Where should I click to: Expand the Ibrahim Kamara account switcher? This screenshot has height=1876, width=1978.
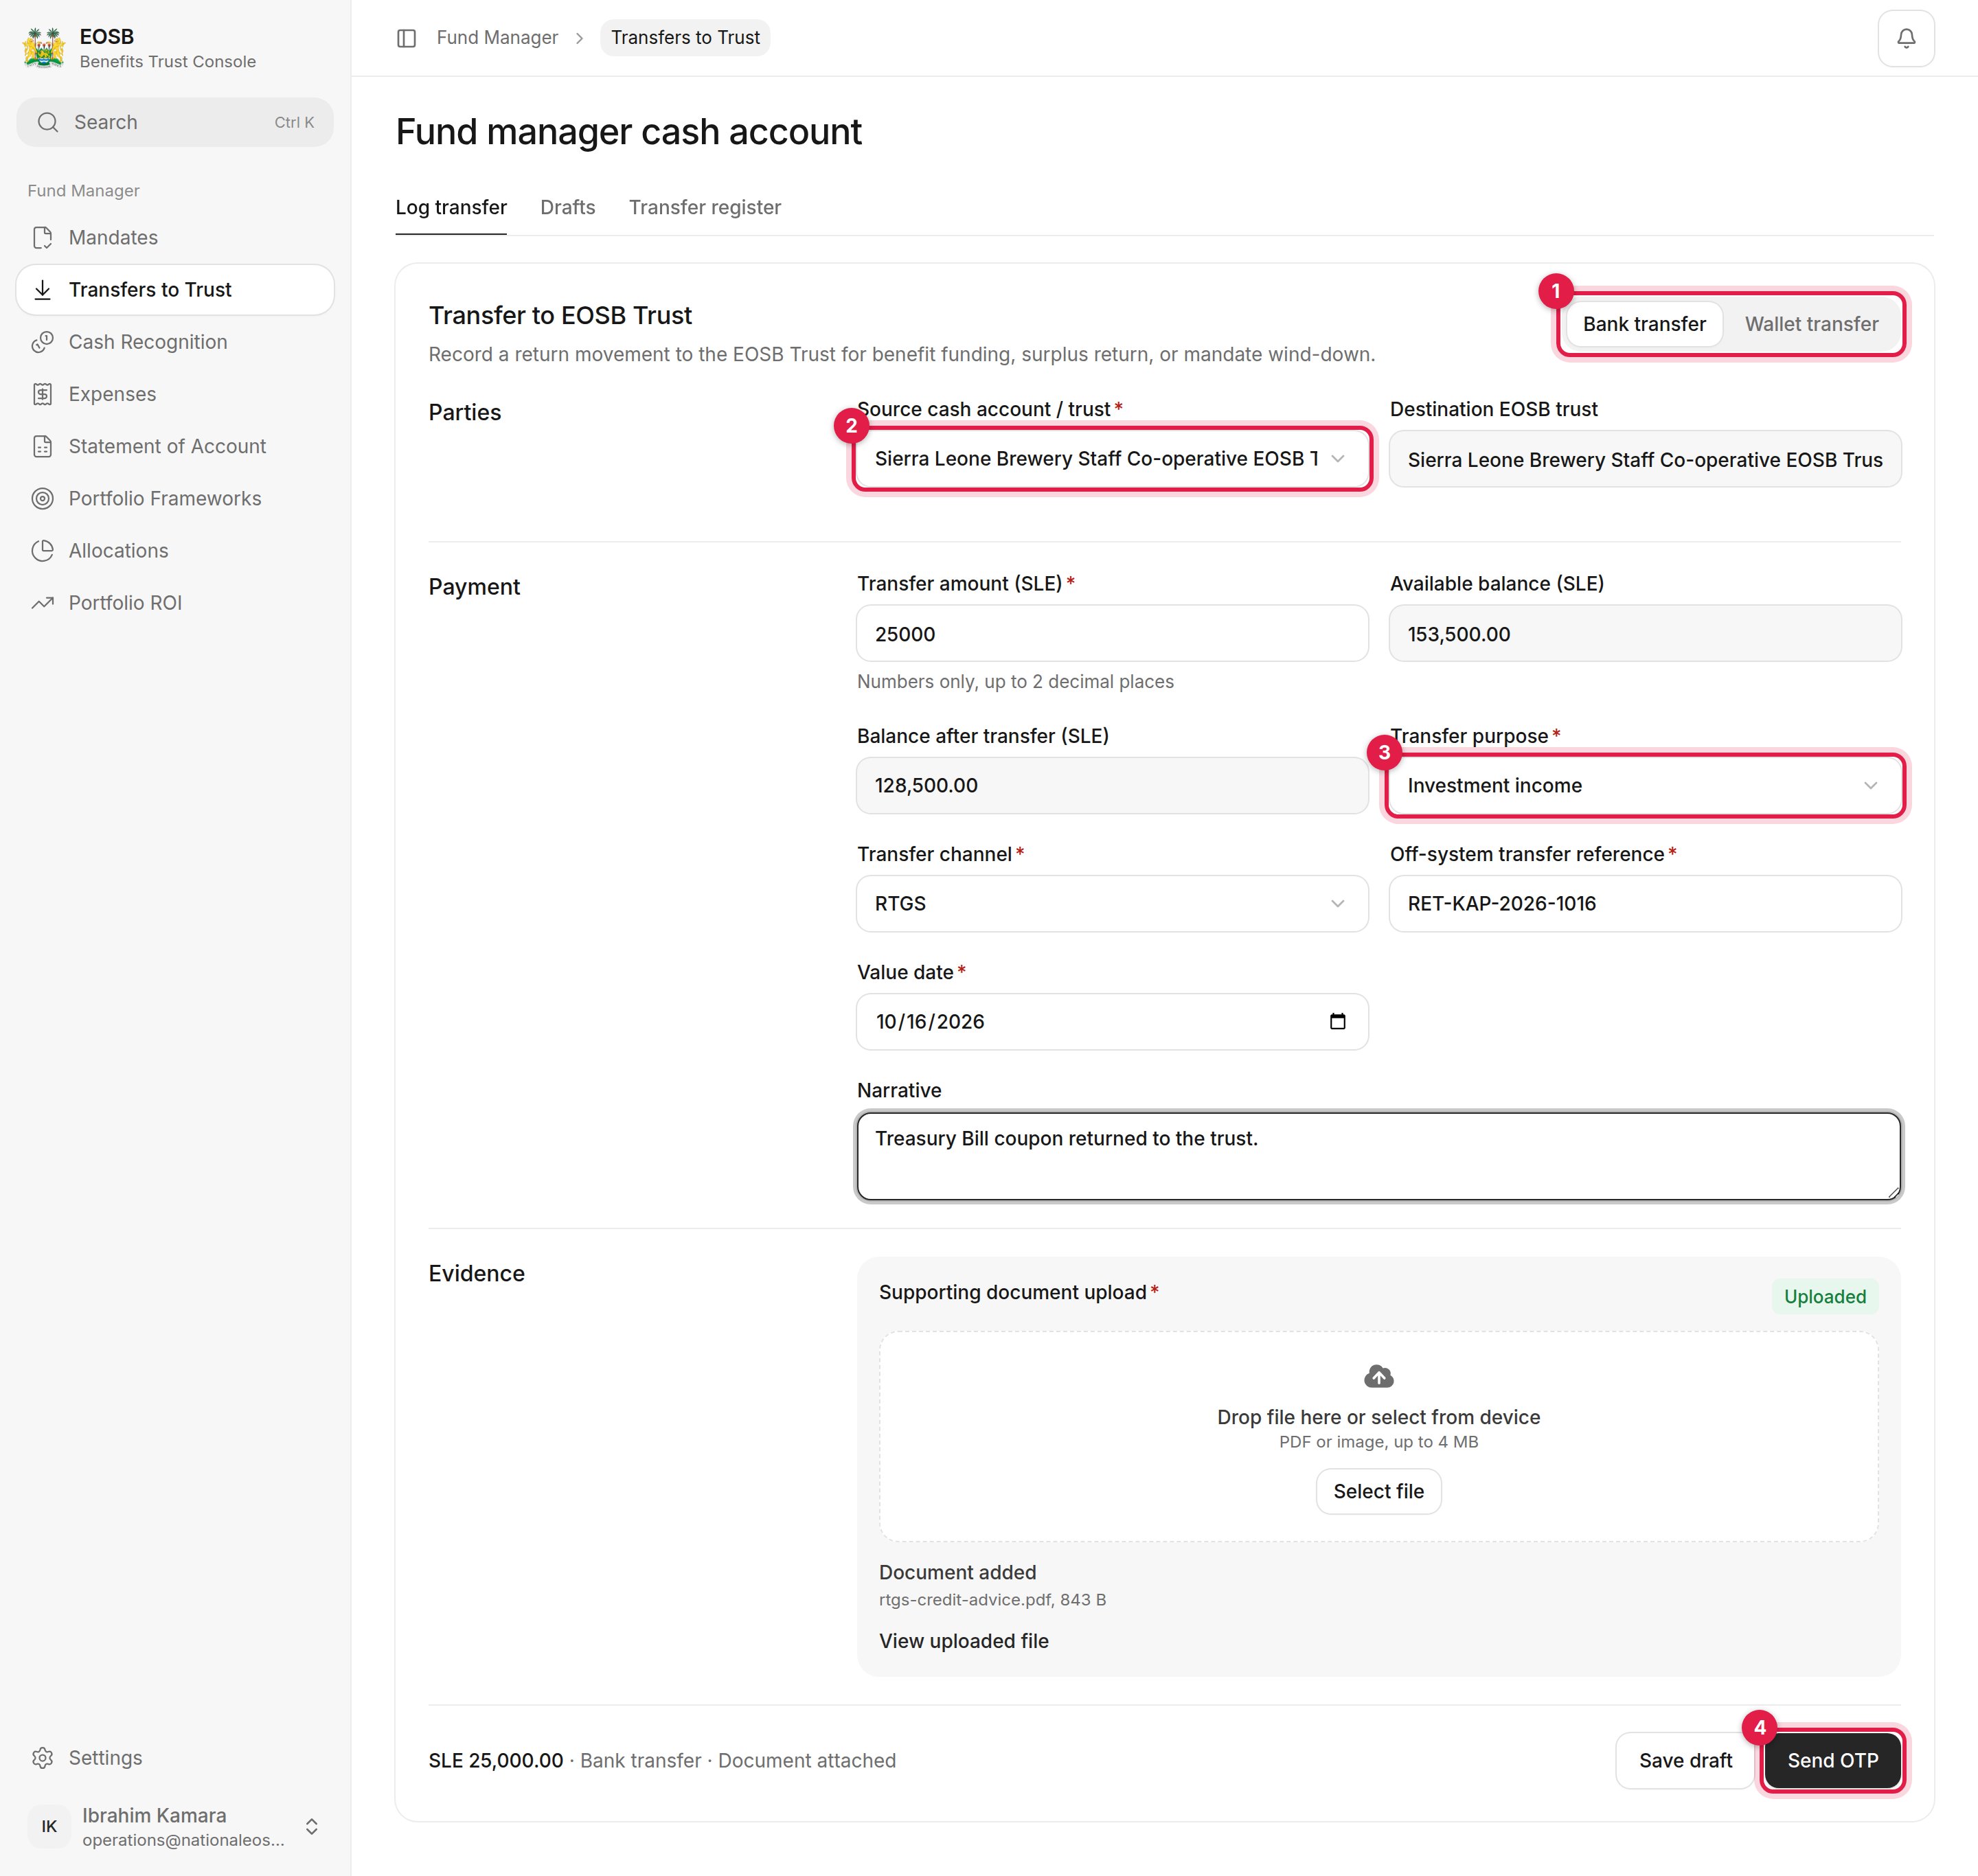point(312,1826)
